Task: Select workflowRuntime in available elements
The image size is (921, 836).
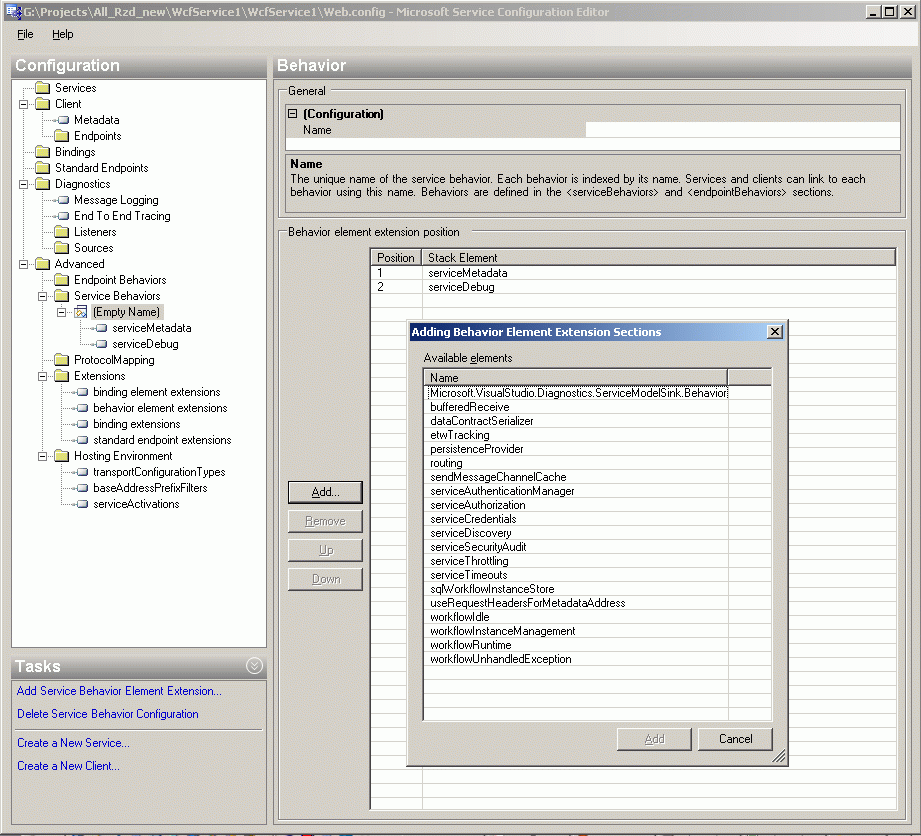Action: click(x=576, y=645)
